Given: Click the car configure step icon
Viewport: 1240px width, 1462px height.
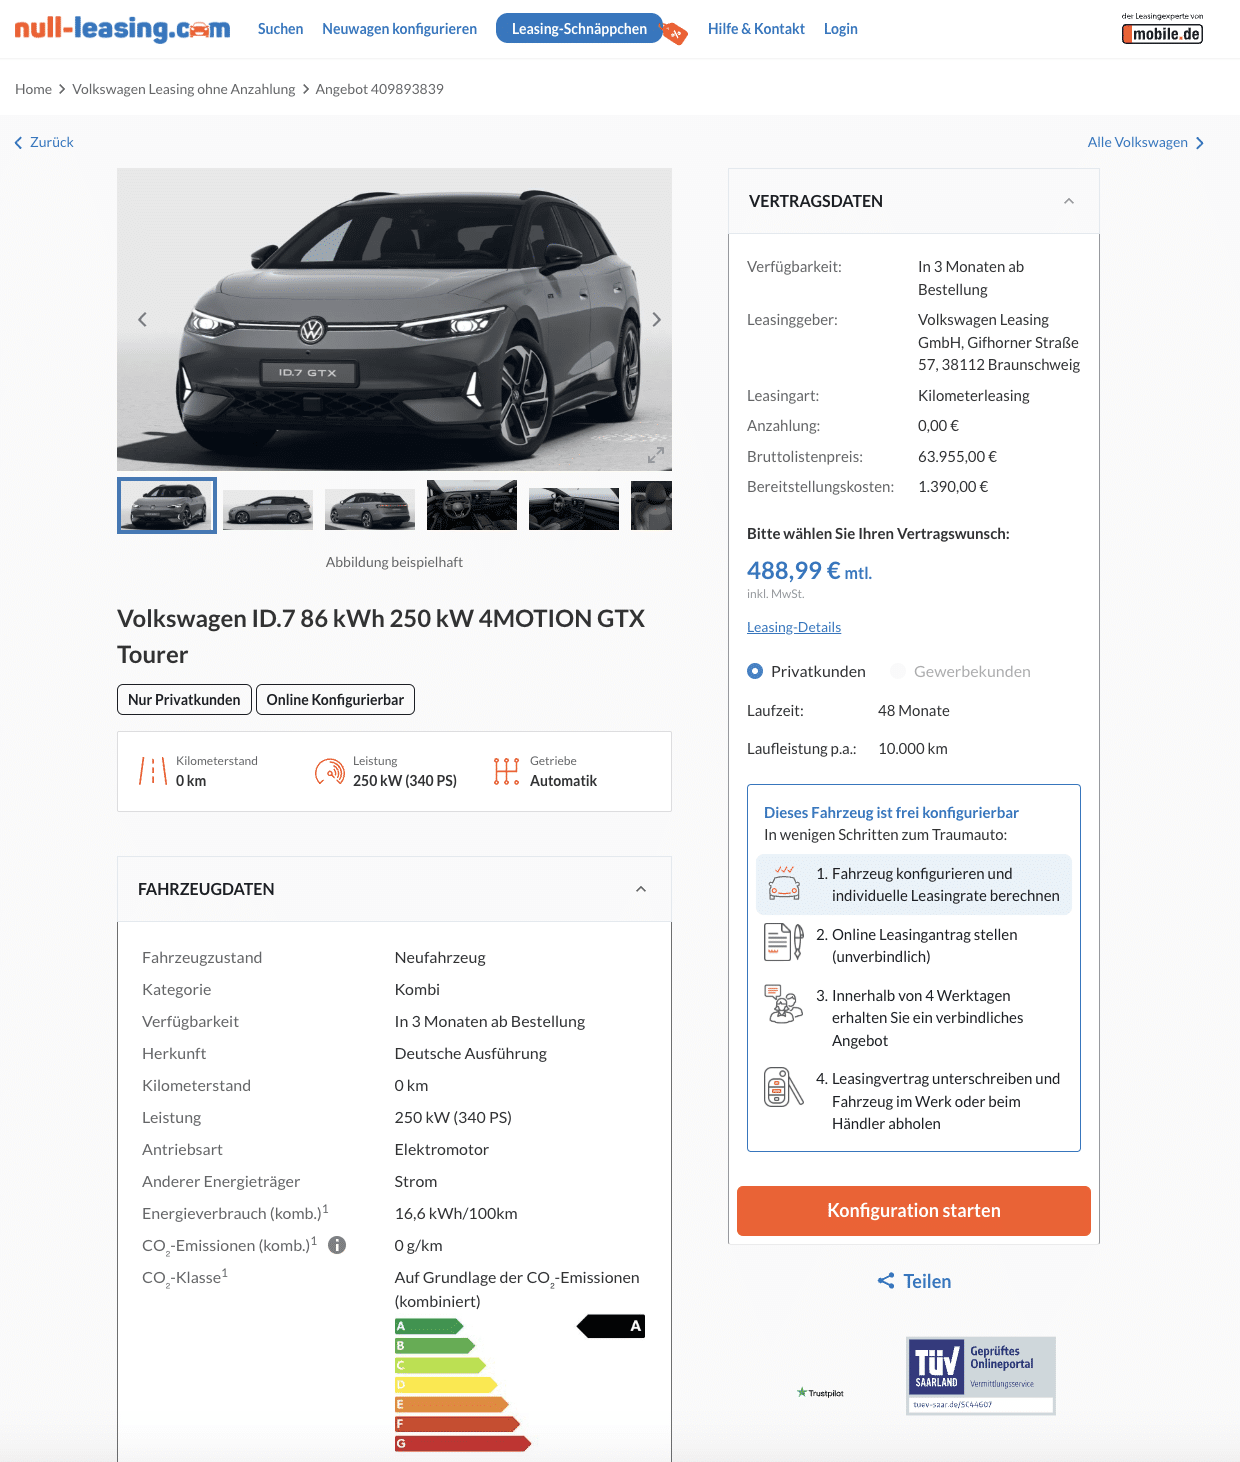Looking at the screenshot, I should pos(784,883).
